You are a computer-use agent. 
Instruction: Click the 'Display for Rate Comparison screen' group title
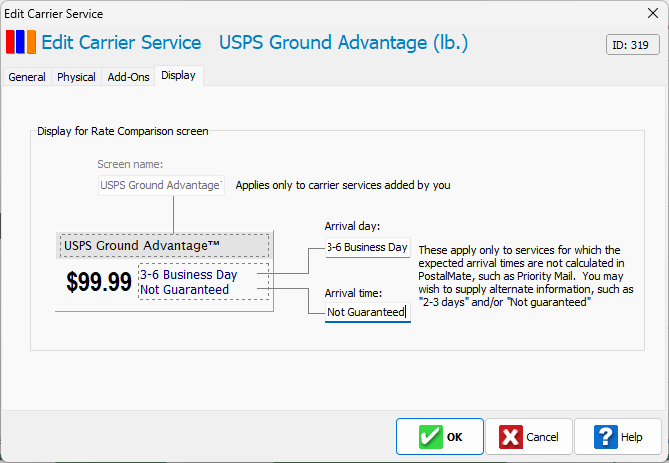pyautogui.click(x=123, y=131)
